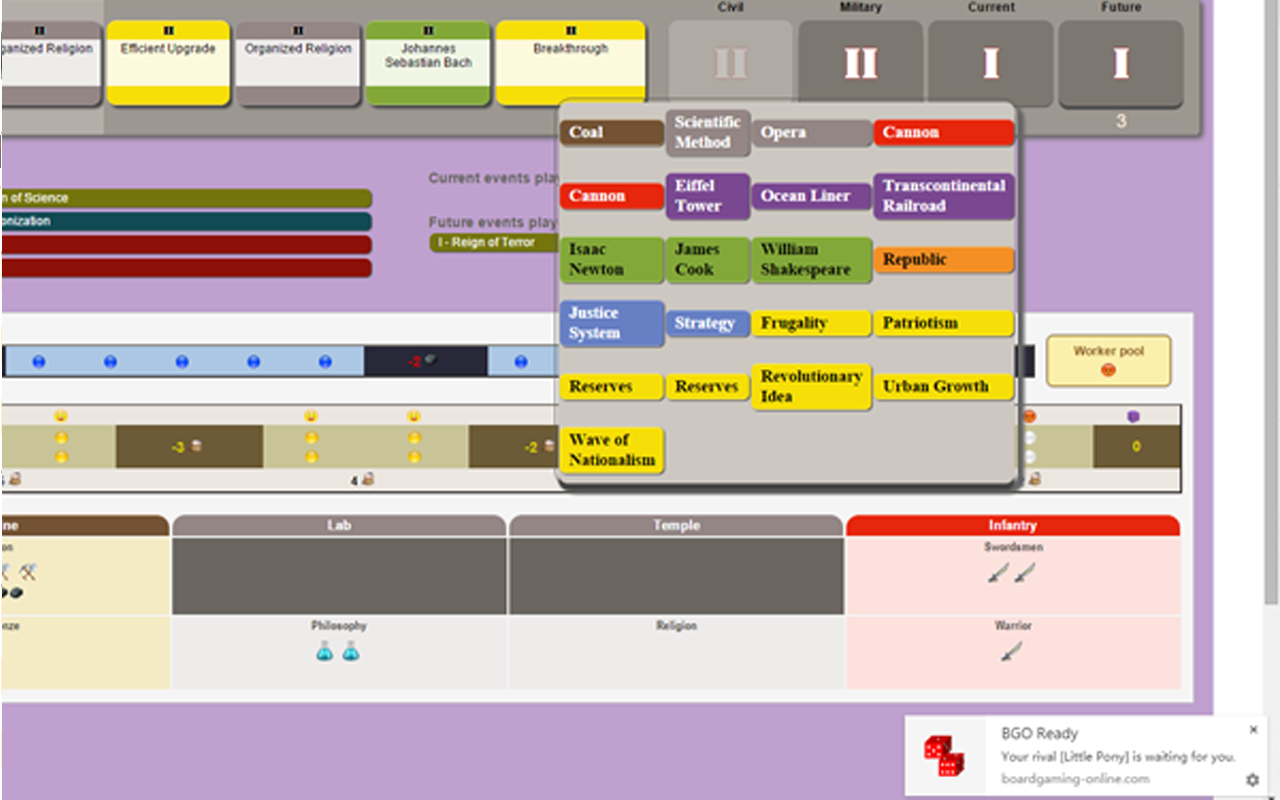Screen dimensions: 1280x800
Task: Choose Ocean Liner from the list
Action: coord(811,196)
